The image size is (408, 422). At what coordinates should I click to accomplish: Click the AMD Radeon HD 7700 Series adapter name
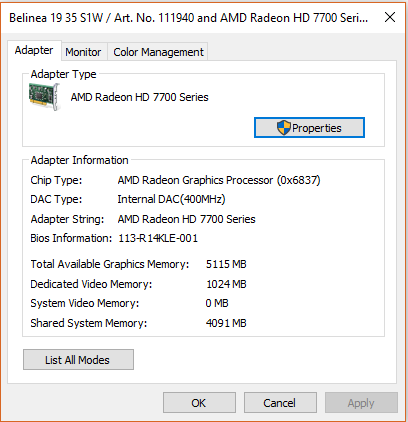click(139, 97)
